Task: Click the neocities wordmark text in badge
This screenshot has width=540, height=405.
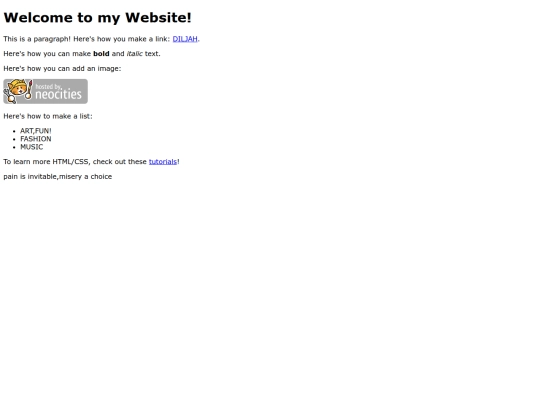Action: tap(59, 94)
